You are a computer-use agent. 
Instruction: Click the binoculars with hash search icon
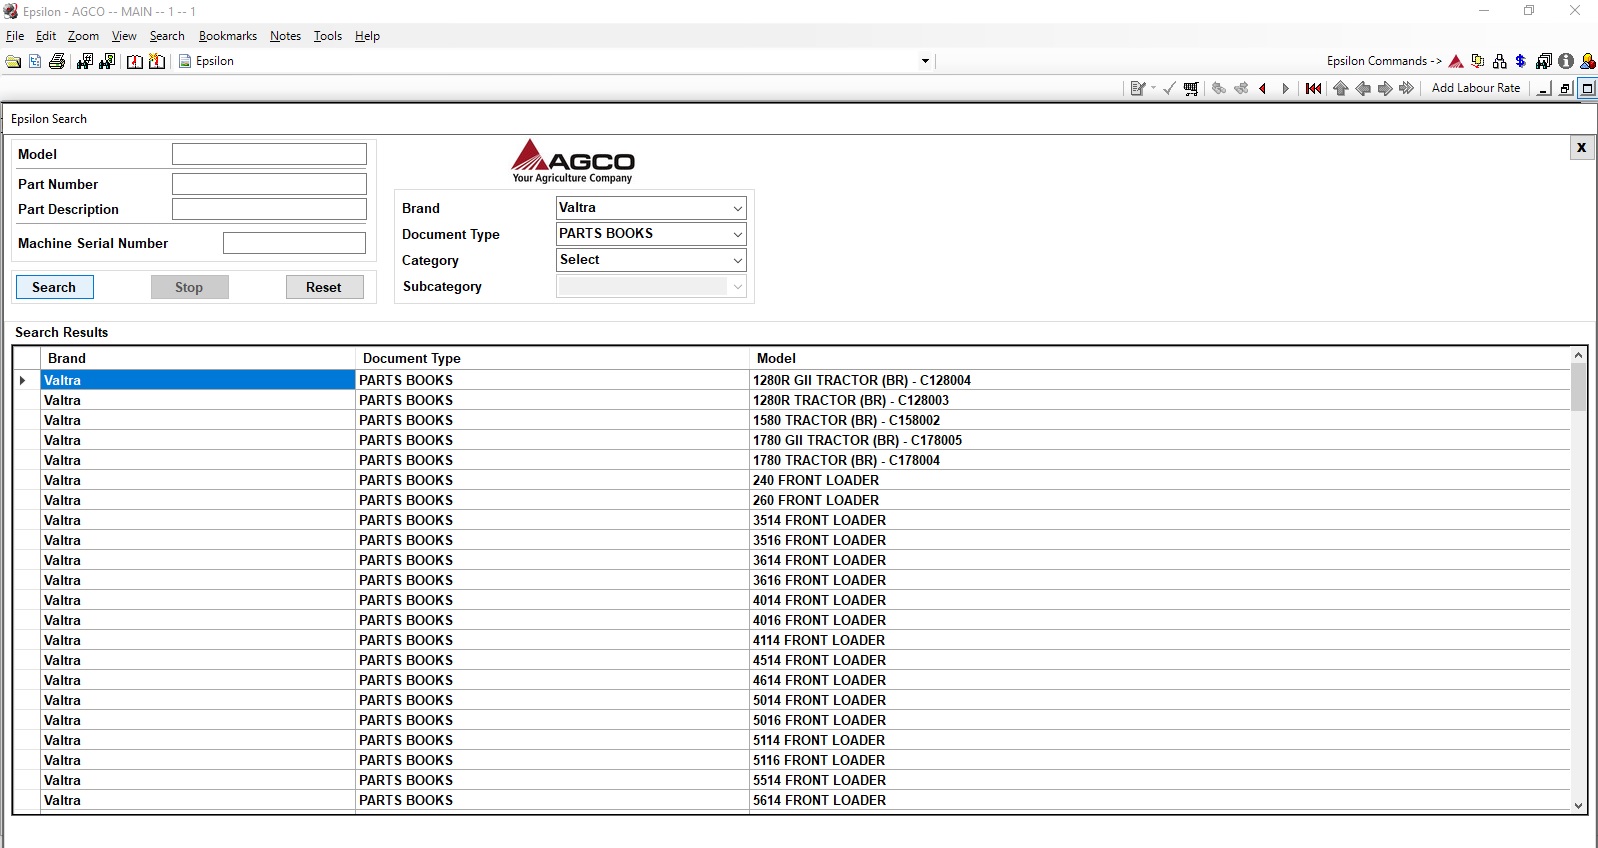[x=84, y=61]
